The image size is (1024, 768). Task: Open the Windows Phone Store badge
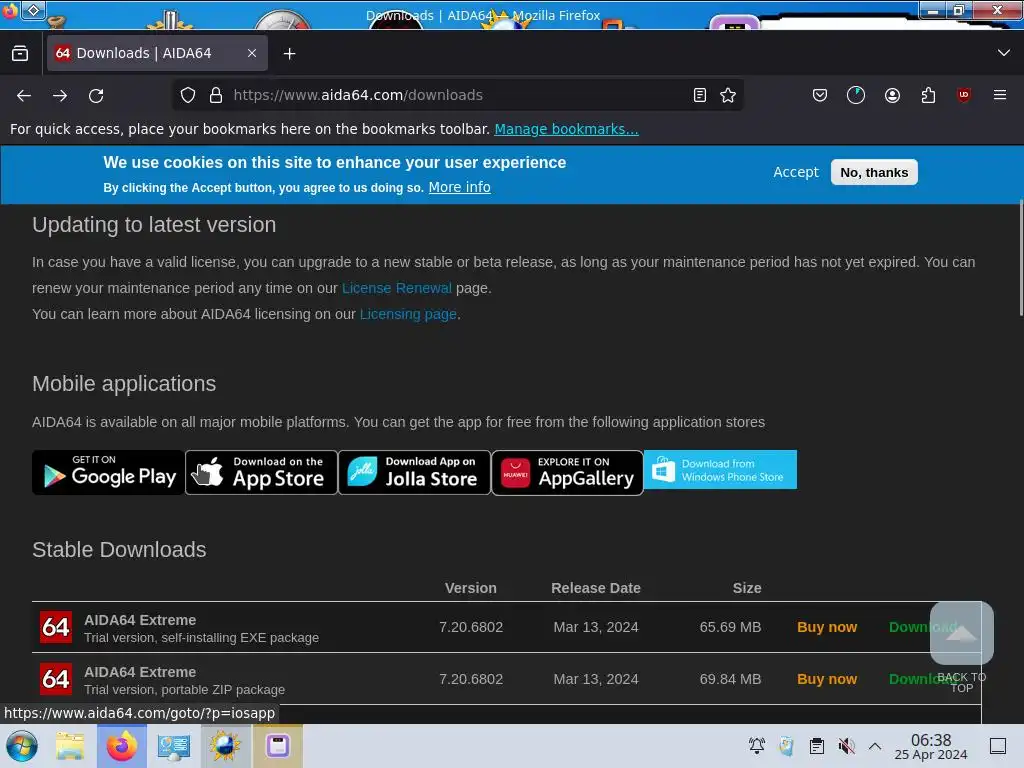click(720, 470)
